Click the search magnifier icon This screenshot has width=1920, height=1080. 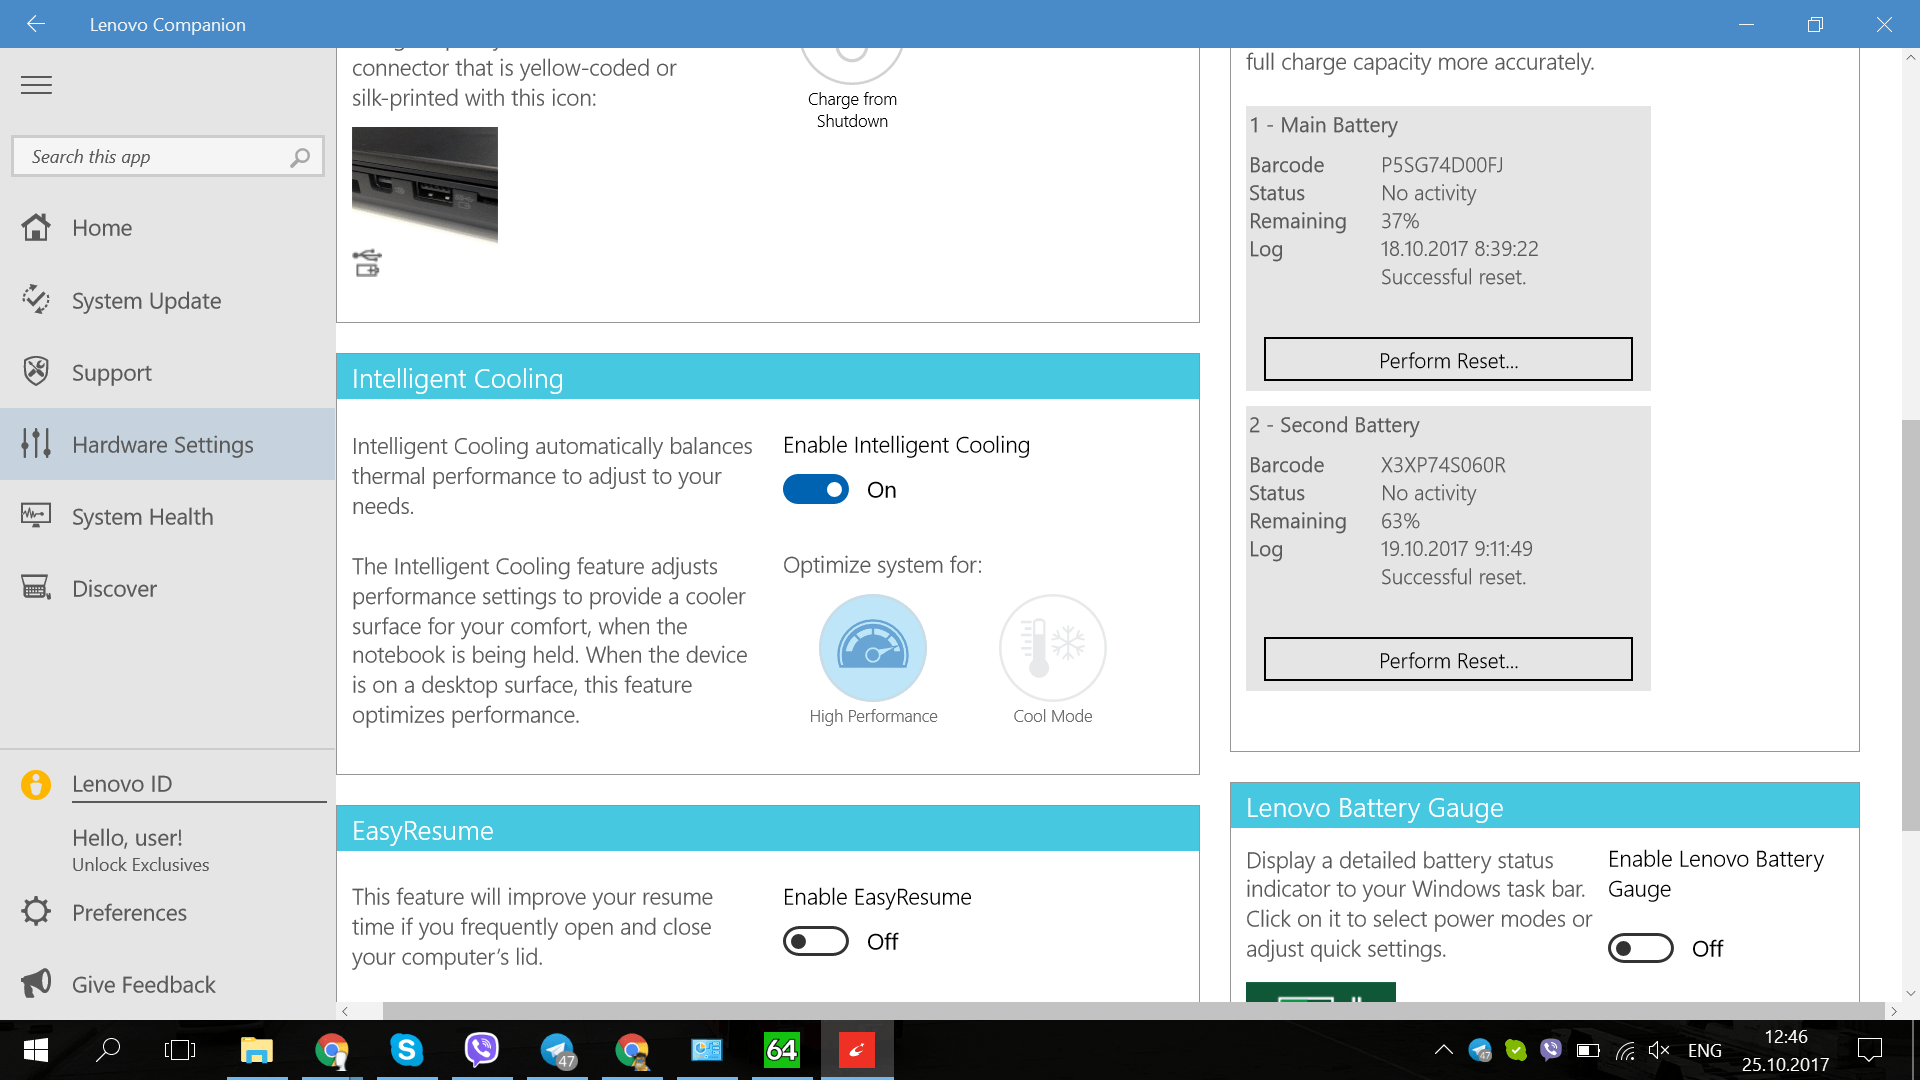coord(299,157)
